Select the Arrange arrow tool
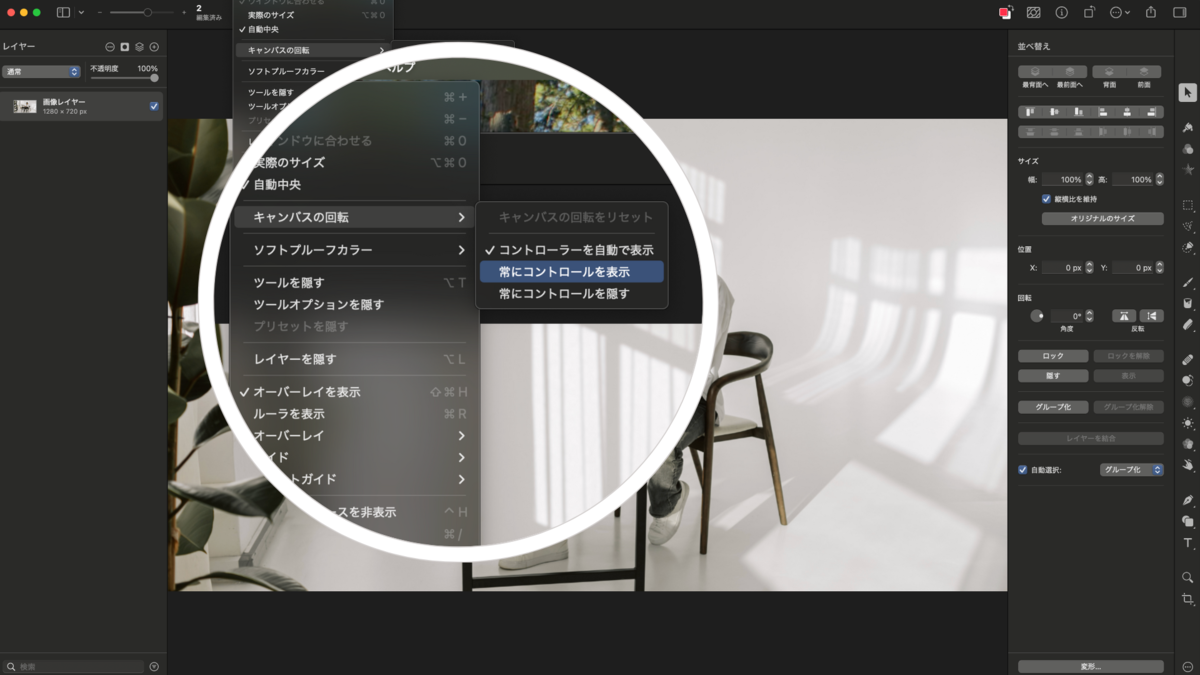The image size is (1200, 675). [1187, 92]
